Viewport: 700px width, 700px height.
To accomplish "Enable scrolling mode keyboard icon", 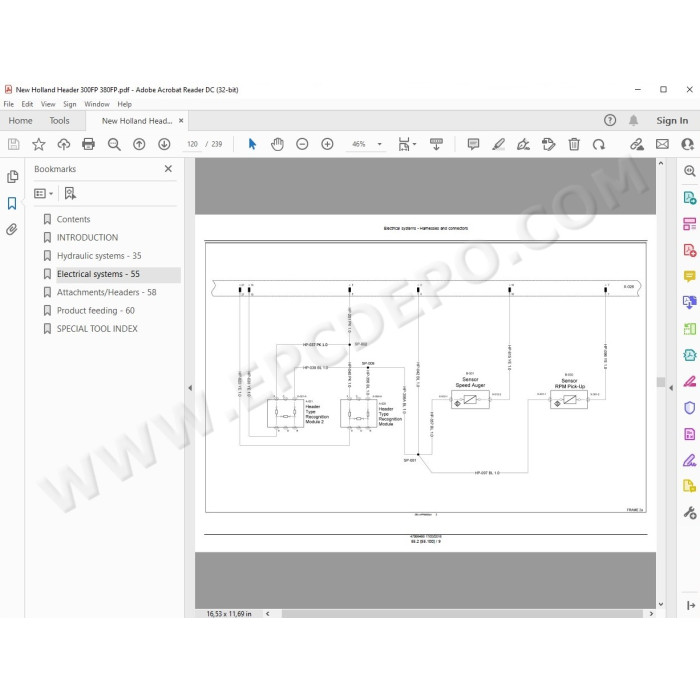I will pyautogui.click(x=436, y=144).
